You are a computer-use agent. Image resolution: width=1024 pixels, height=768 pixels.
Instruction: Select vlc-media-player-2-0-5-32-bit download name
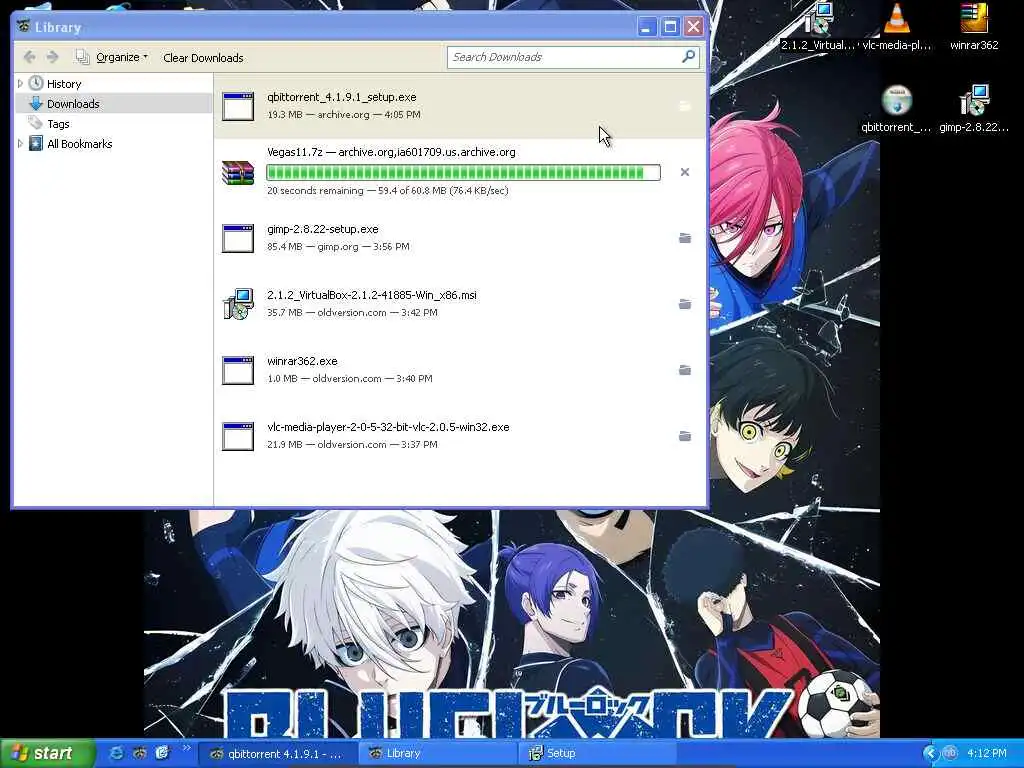point(388,427)
